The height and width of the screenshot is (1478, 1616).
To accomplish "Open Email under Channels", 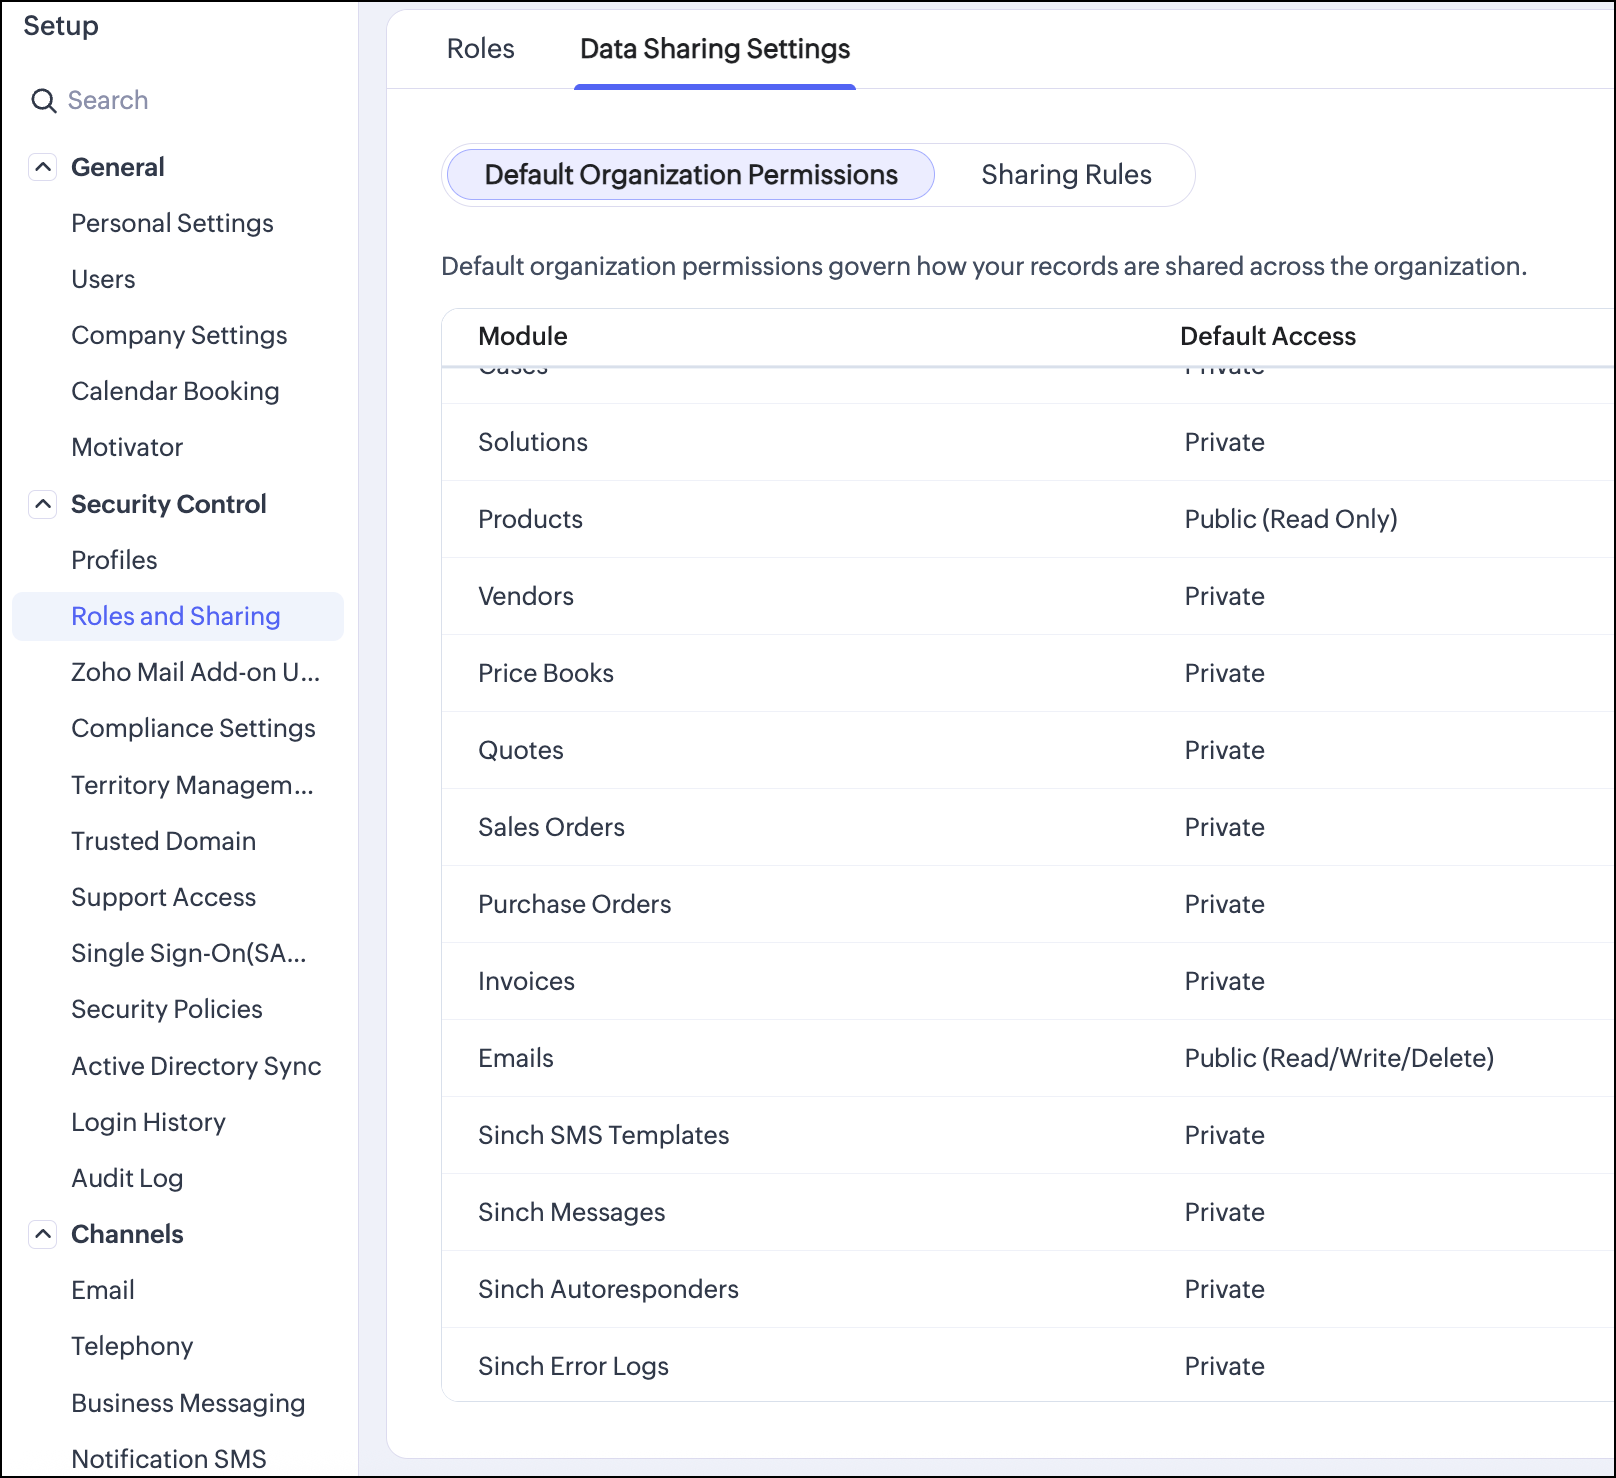I will tap(103, 1290).
